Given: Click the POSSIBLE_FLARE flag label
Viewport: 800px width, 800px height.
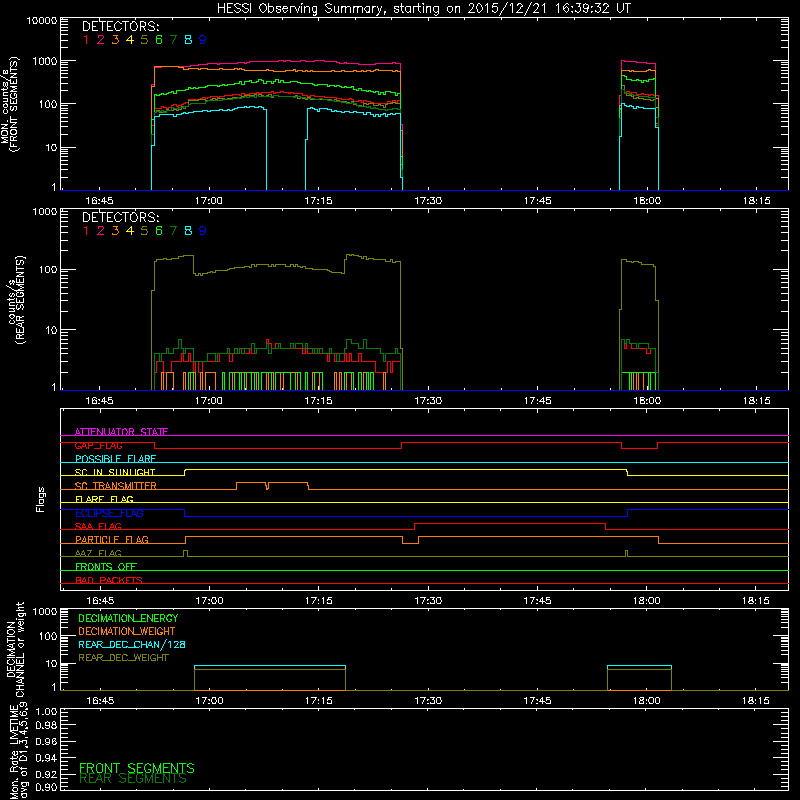Looking at the screenshot, I should [115, 459].
